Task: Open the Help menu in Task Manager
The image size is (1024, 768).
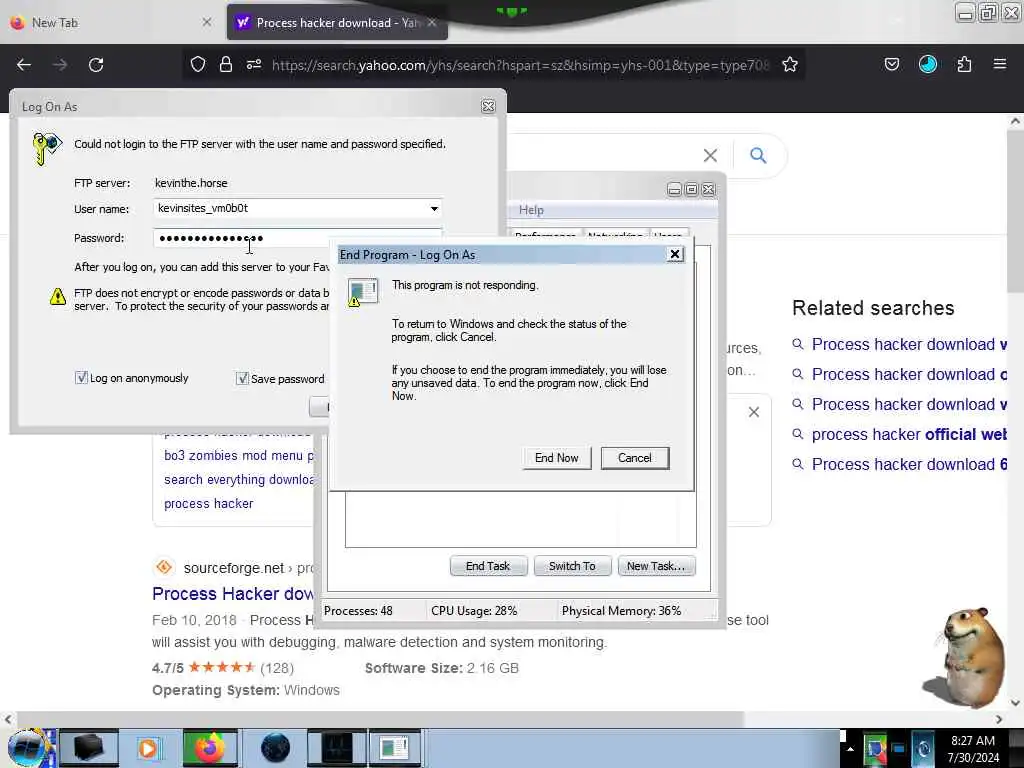Action: (x=531, y=210)
